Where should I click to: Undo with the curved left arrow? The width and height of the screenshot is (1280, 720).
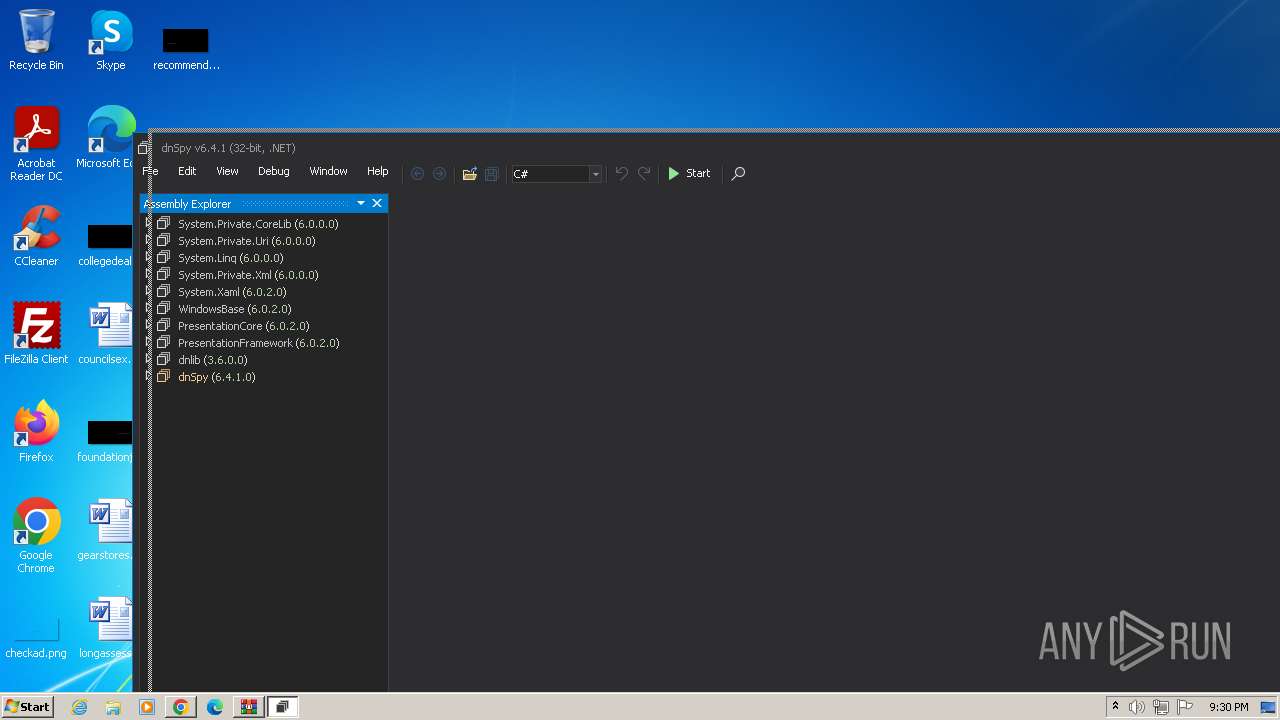point(621,173)
